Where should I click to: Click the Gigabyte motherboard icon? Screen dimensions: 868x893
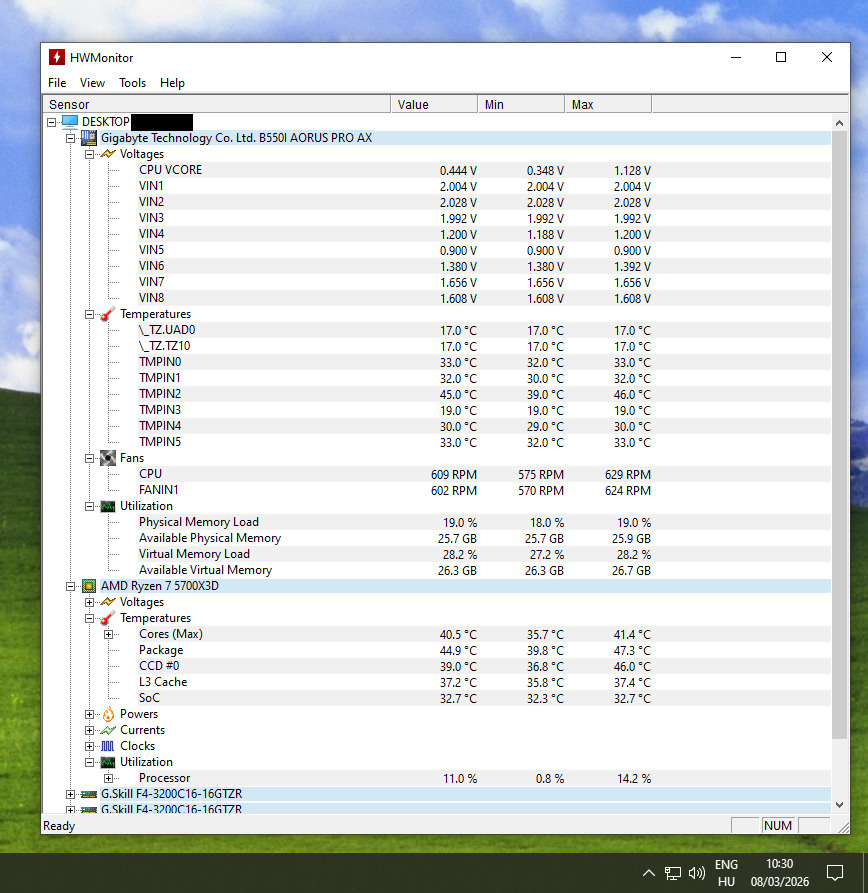click(89, 138)
